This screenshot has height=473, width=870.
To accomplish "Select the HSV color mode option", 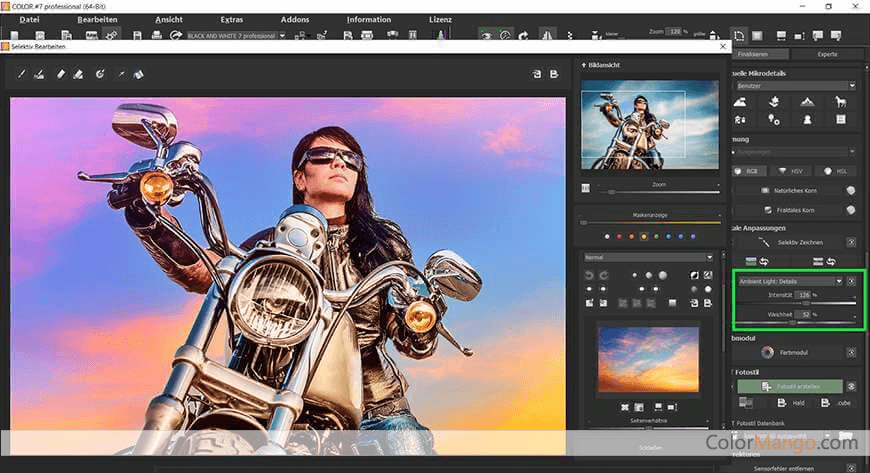I will [x=792, y=171].
